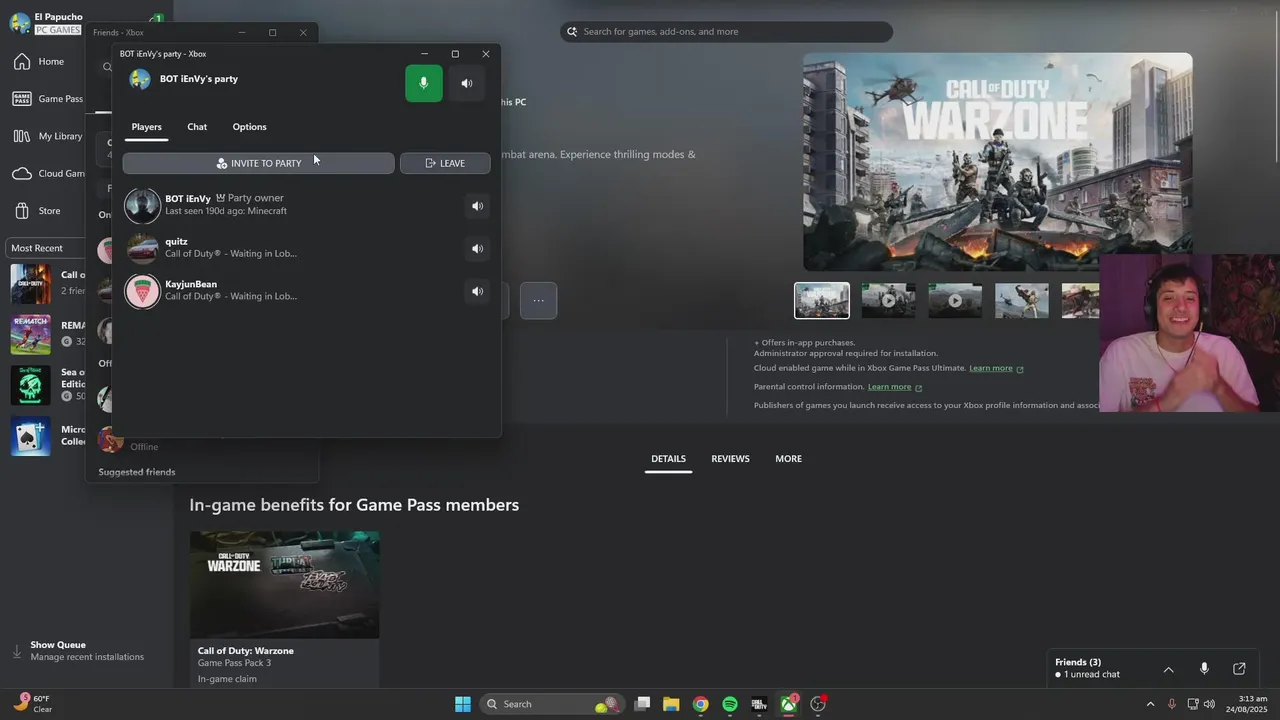Play third Warzone video thumbnail
1280x720 pixels.
(x=955, y=301)
